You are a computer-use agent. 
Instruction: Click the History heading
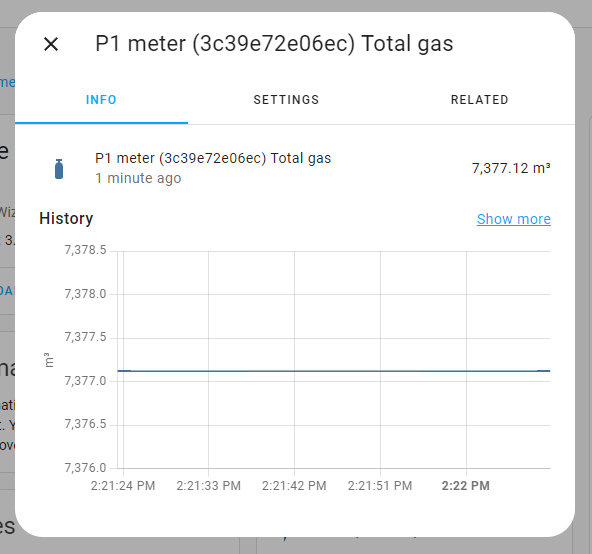[x=66, y=218]
